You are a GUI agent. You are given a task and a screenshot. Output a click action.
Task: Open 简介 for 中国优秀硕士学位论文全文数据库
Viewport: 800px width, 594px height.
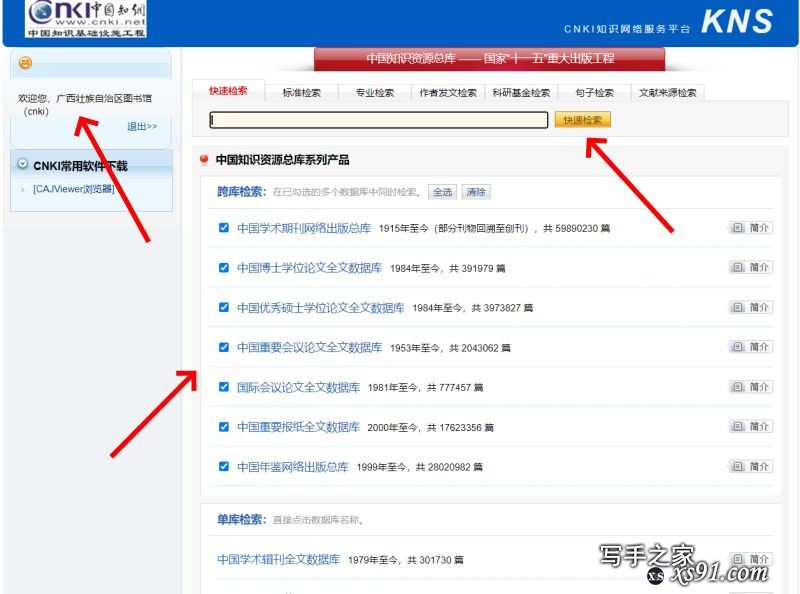tap(751, 307)
